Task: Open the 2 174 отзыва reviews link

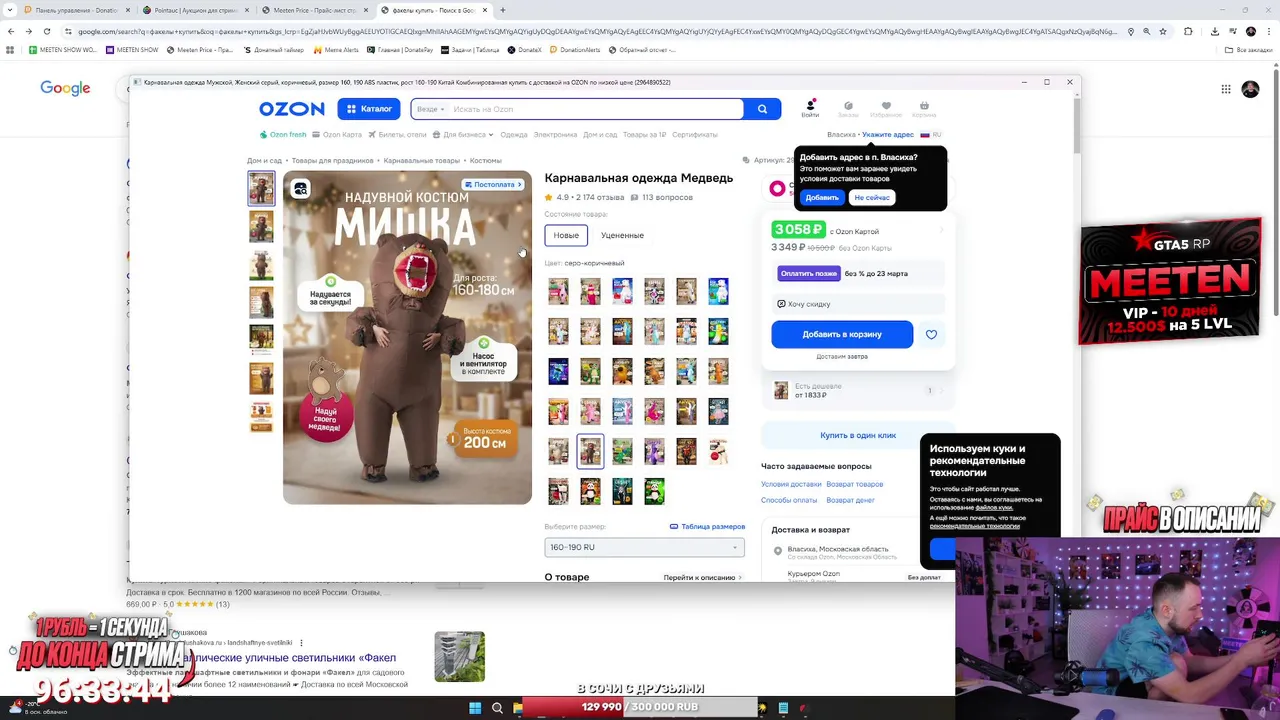Action: click(x=600, y=197)
